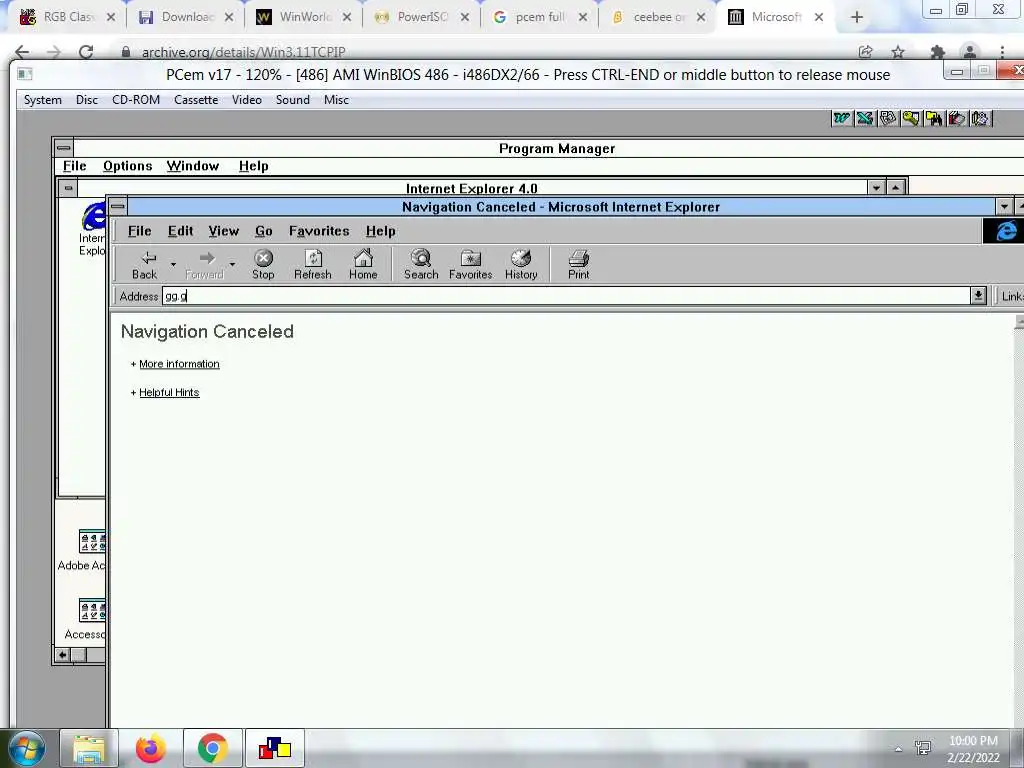
Task: Click the Helpful Hints link
Action: point(169,392)
